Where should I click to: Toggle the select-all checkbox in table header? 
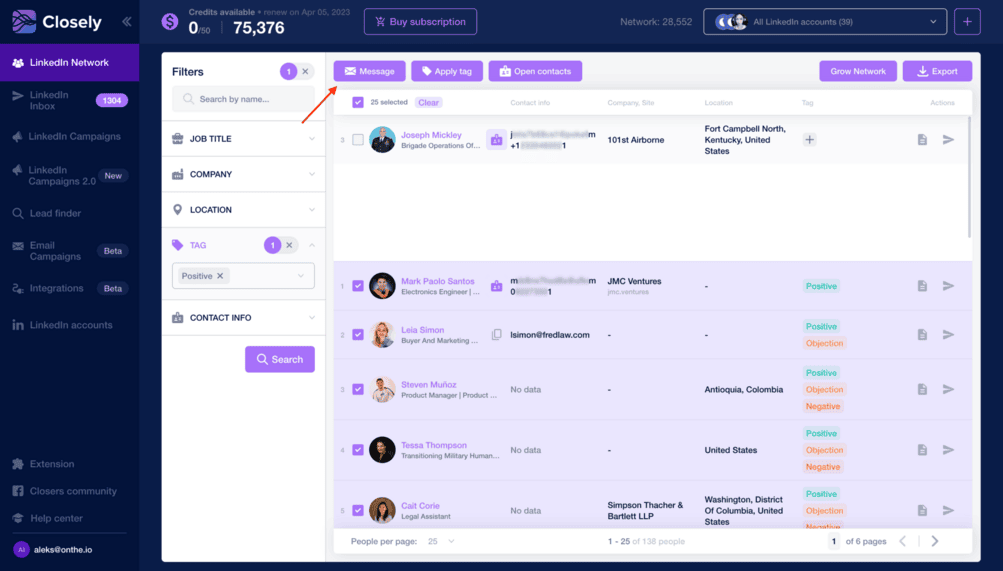pyautogui.click(x=358, y=102)
